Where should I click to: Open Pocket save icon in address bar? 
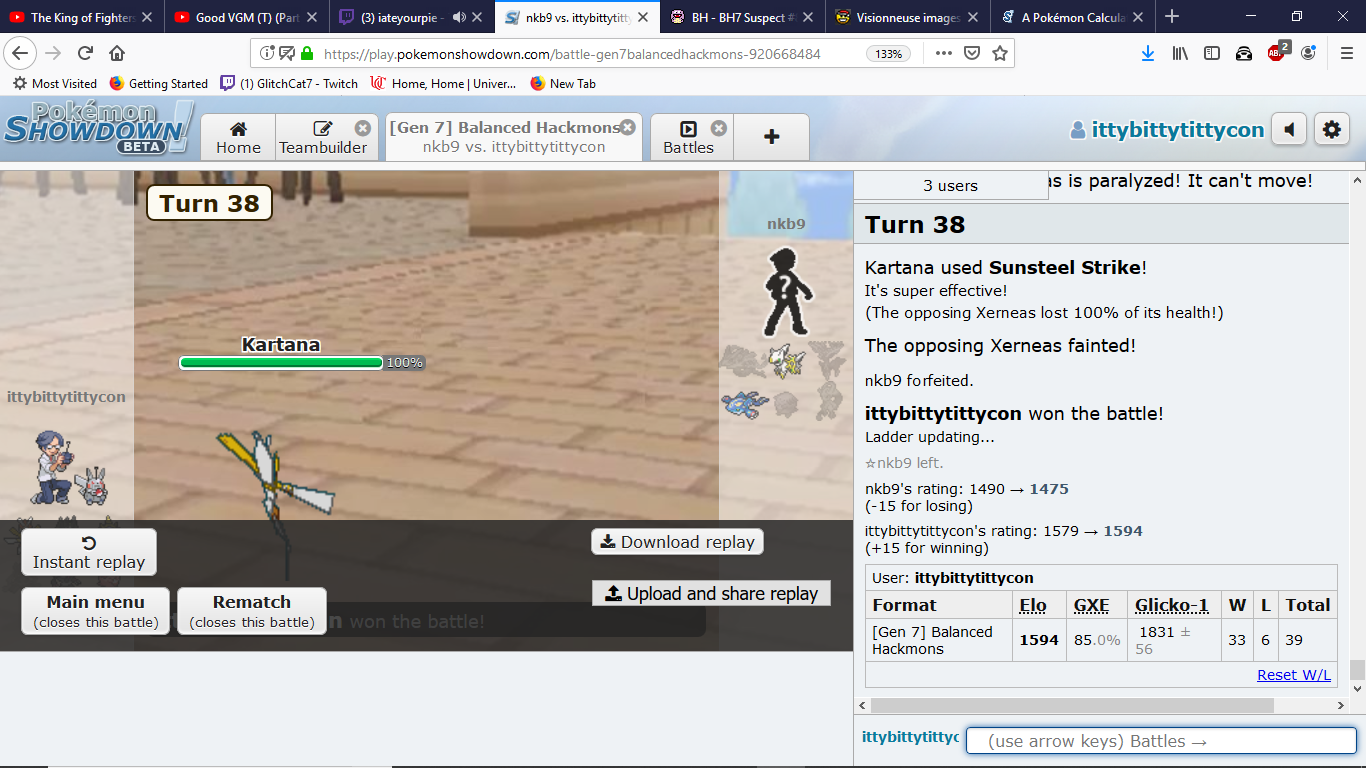[972, 54]
